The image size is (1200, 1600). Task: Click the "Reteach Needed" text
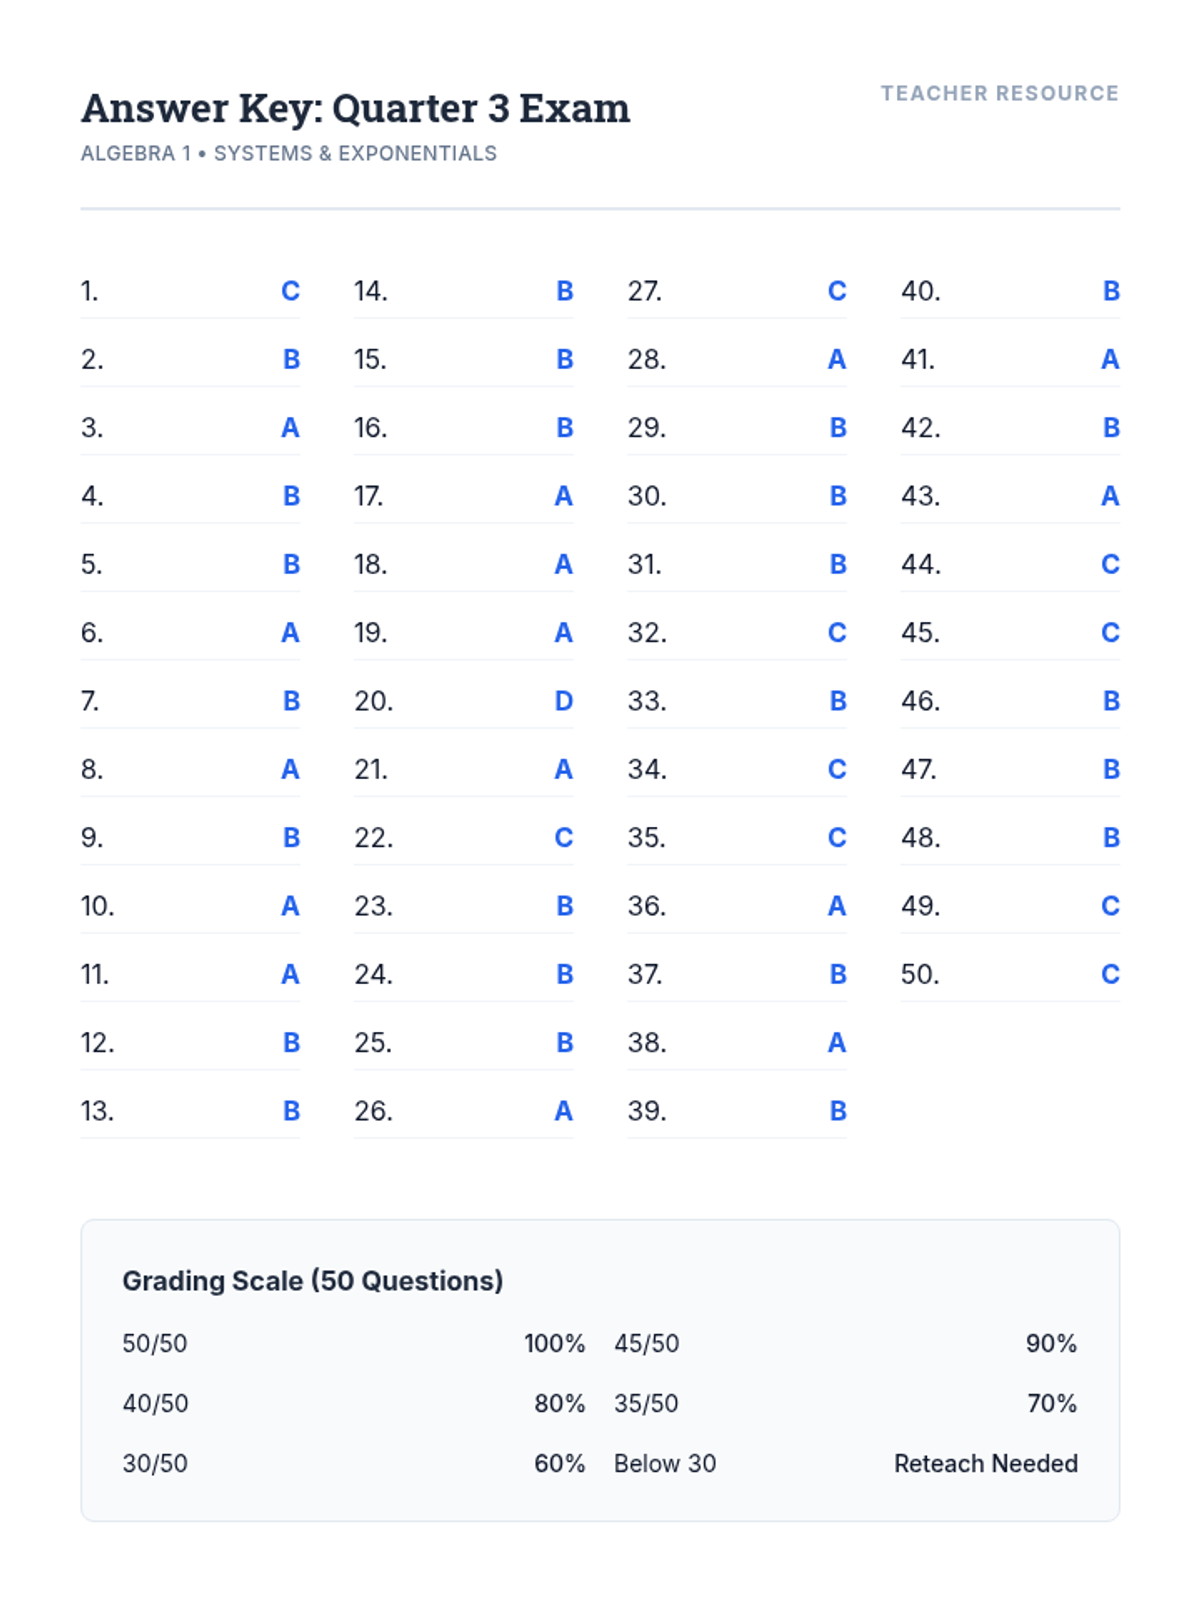pyautogui.click(x=985, y=1463)
